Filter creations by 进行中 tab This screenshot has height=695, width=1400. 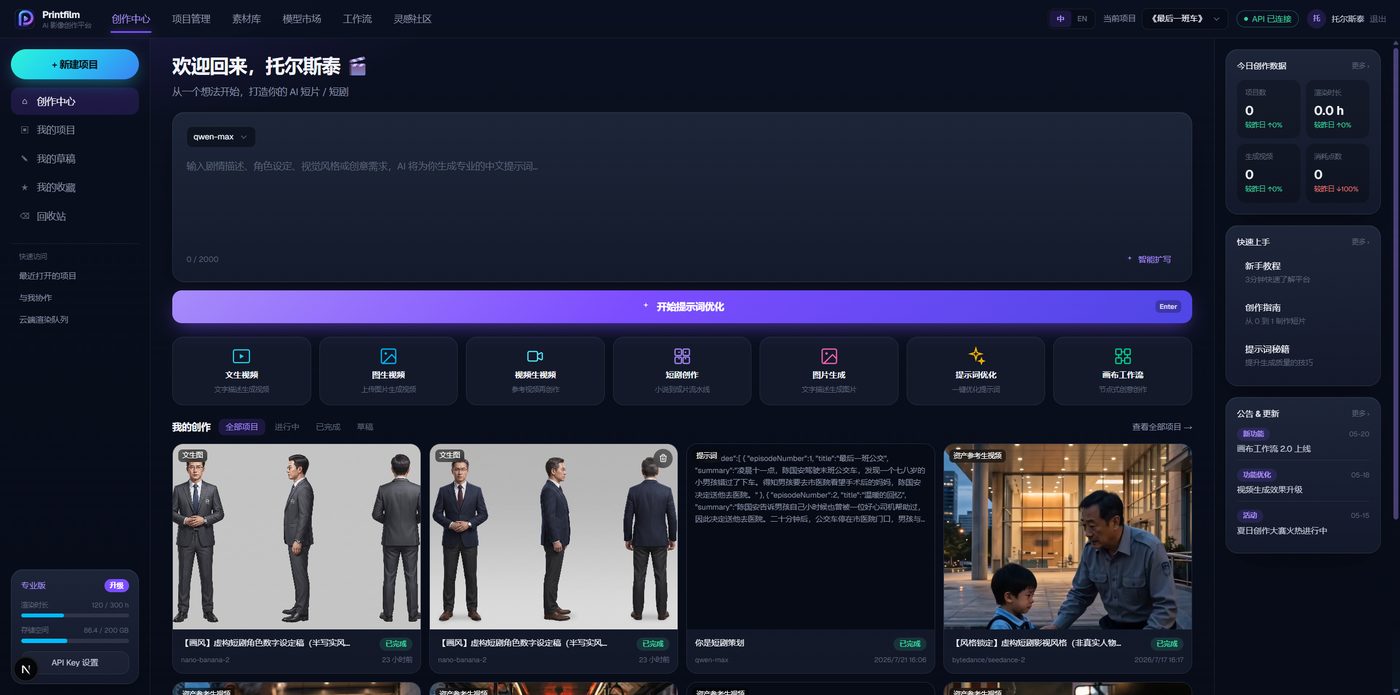point(287,427)
